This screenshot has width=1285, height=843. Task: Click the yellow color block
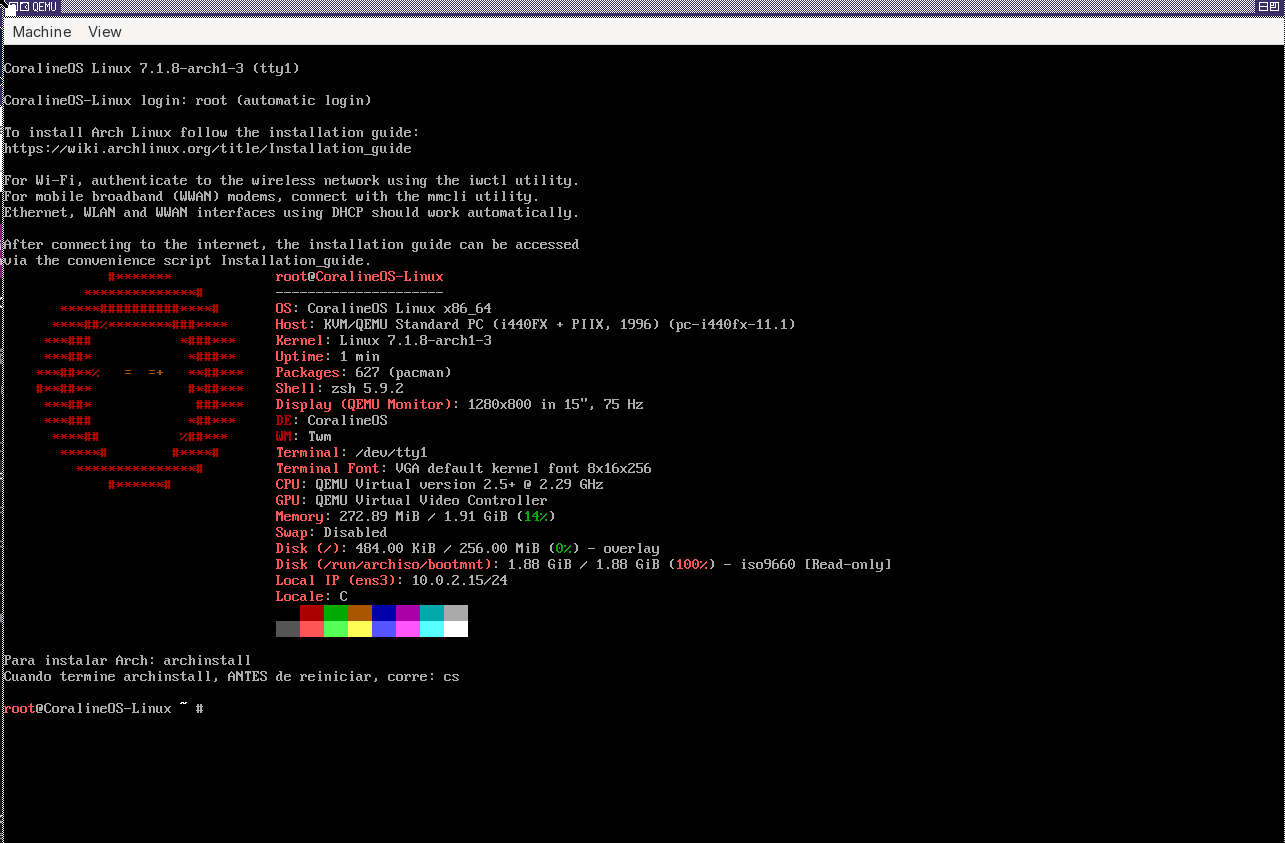360,629
